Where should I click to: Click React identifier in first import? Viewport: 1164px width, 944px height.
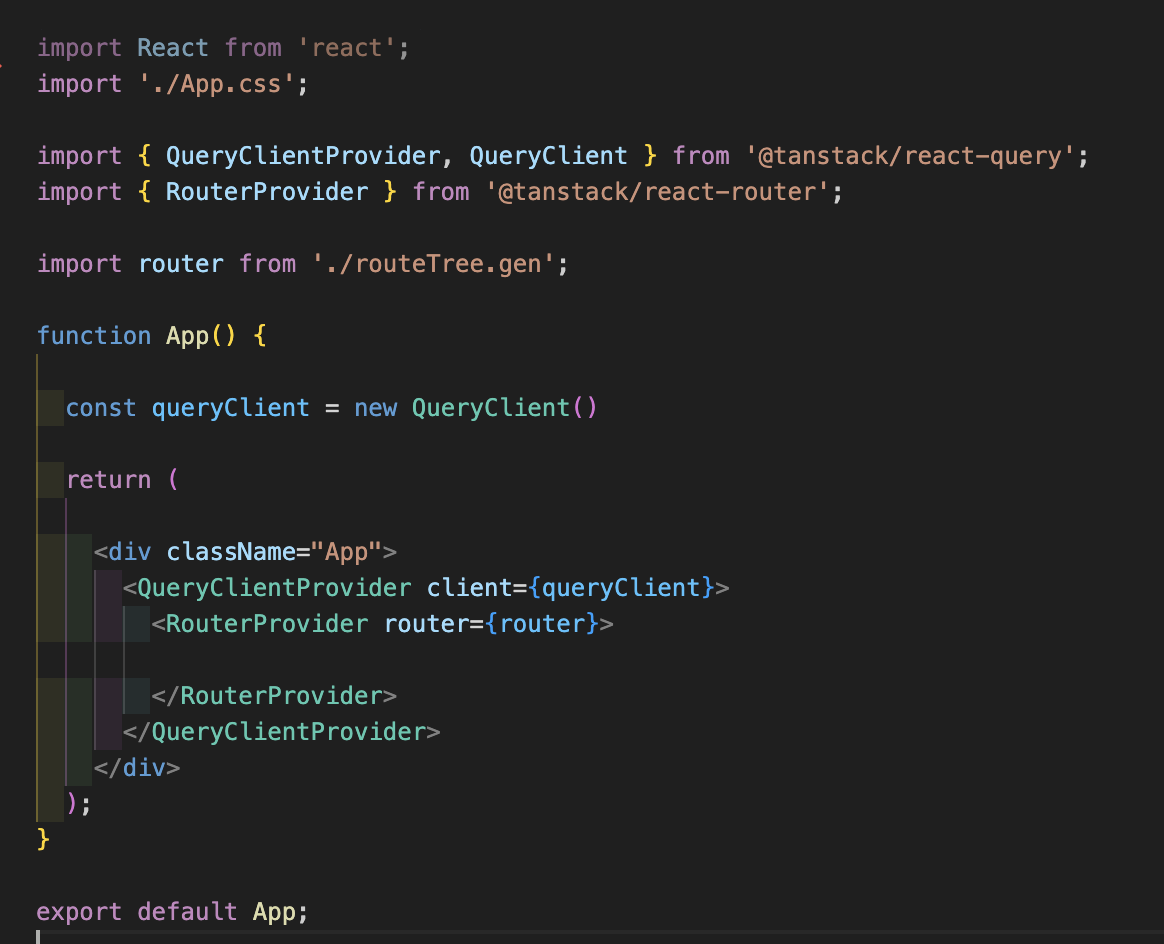tap(173, 48)
